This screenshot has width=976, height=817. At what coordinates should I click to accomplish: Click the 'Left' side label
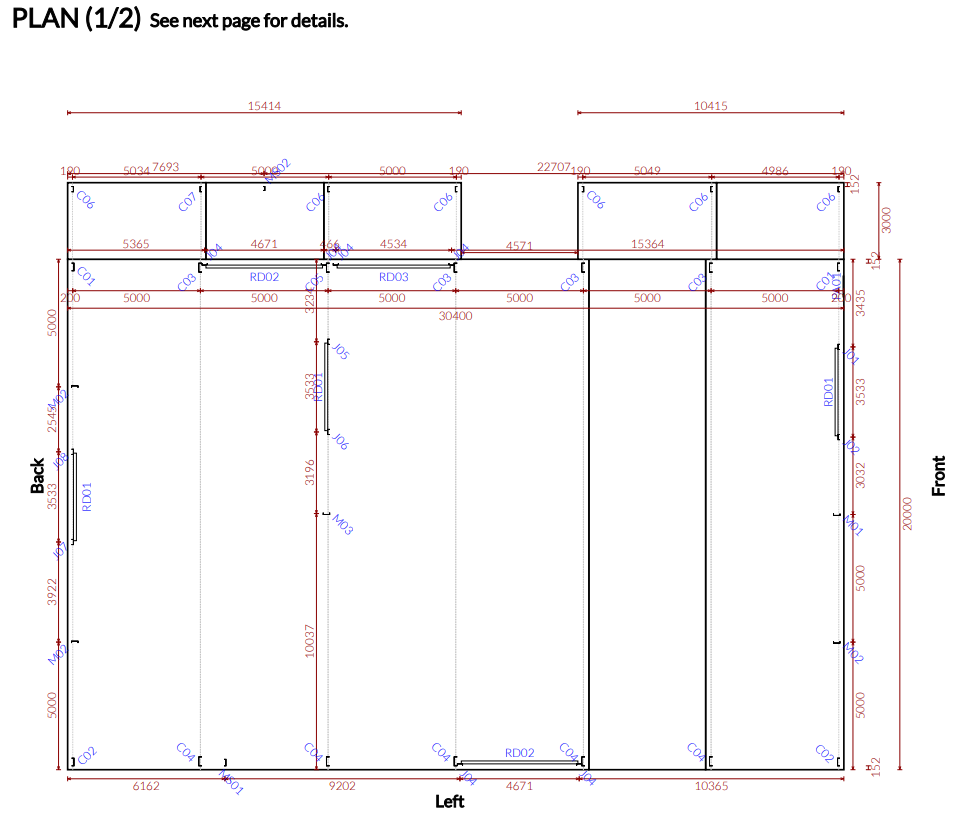(449, 801)
